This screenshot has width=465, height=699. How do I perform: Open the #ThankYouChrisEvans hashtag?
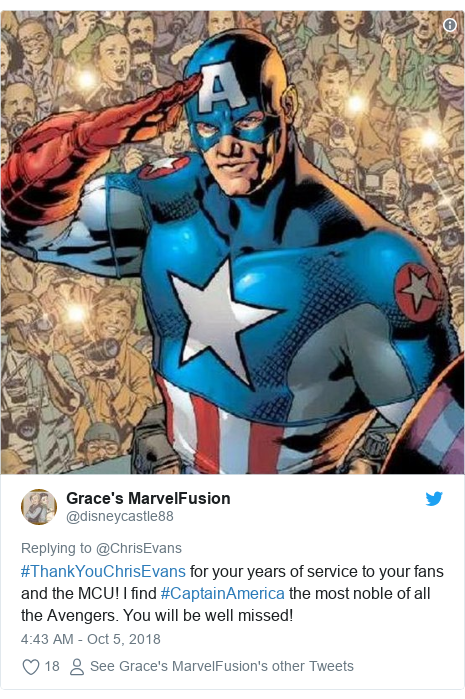[103, 572]
